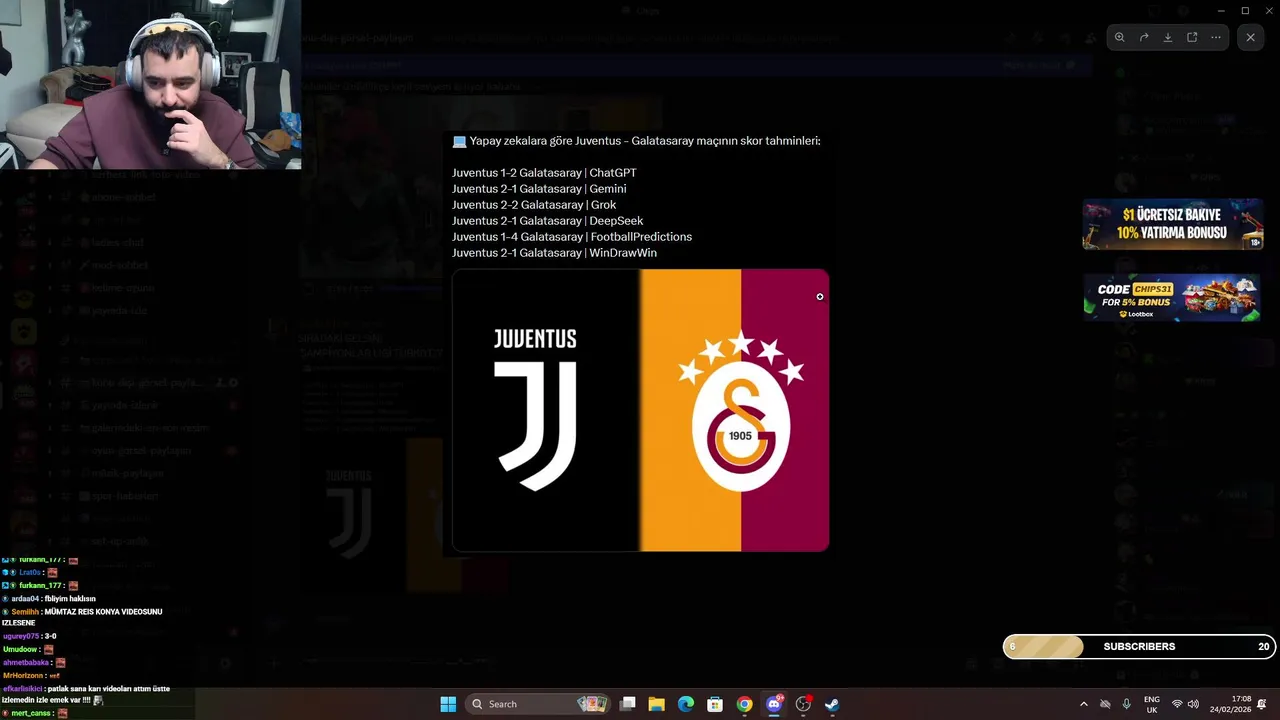Download the image with the download icon
This screenshot has width=1280, height=720.
click(1167, 37)
